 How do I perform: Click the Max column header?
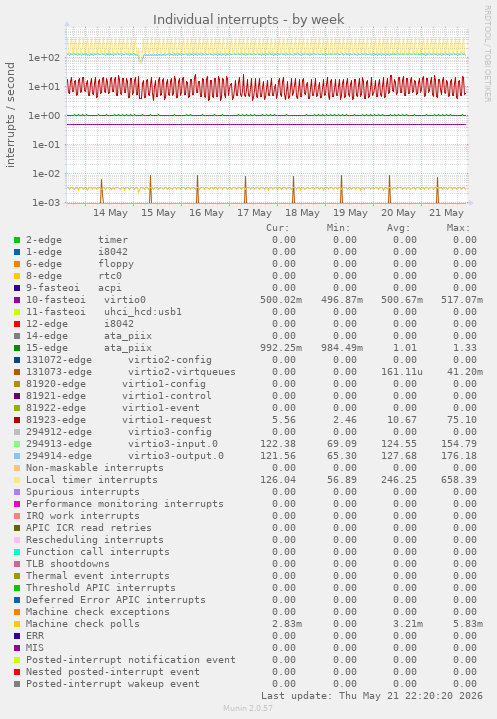point(458,228)
